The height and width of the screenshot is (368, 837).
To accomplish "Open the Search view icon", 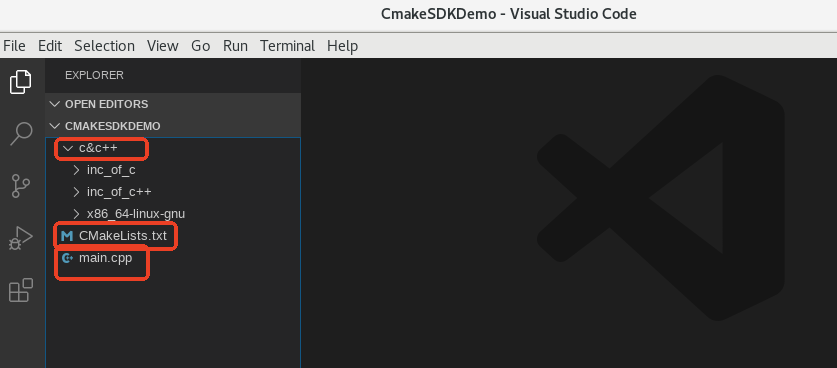I will pos(21,133).
